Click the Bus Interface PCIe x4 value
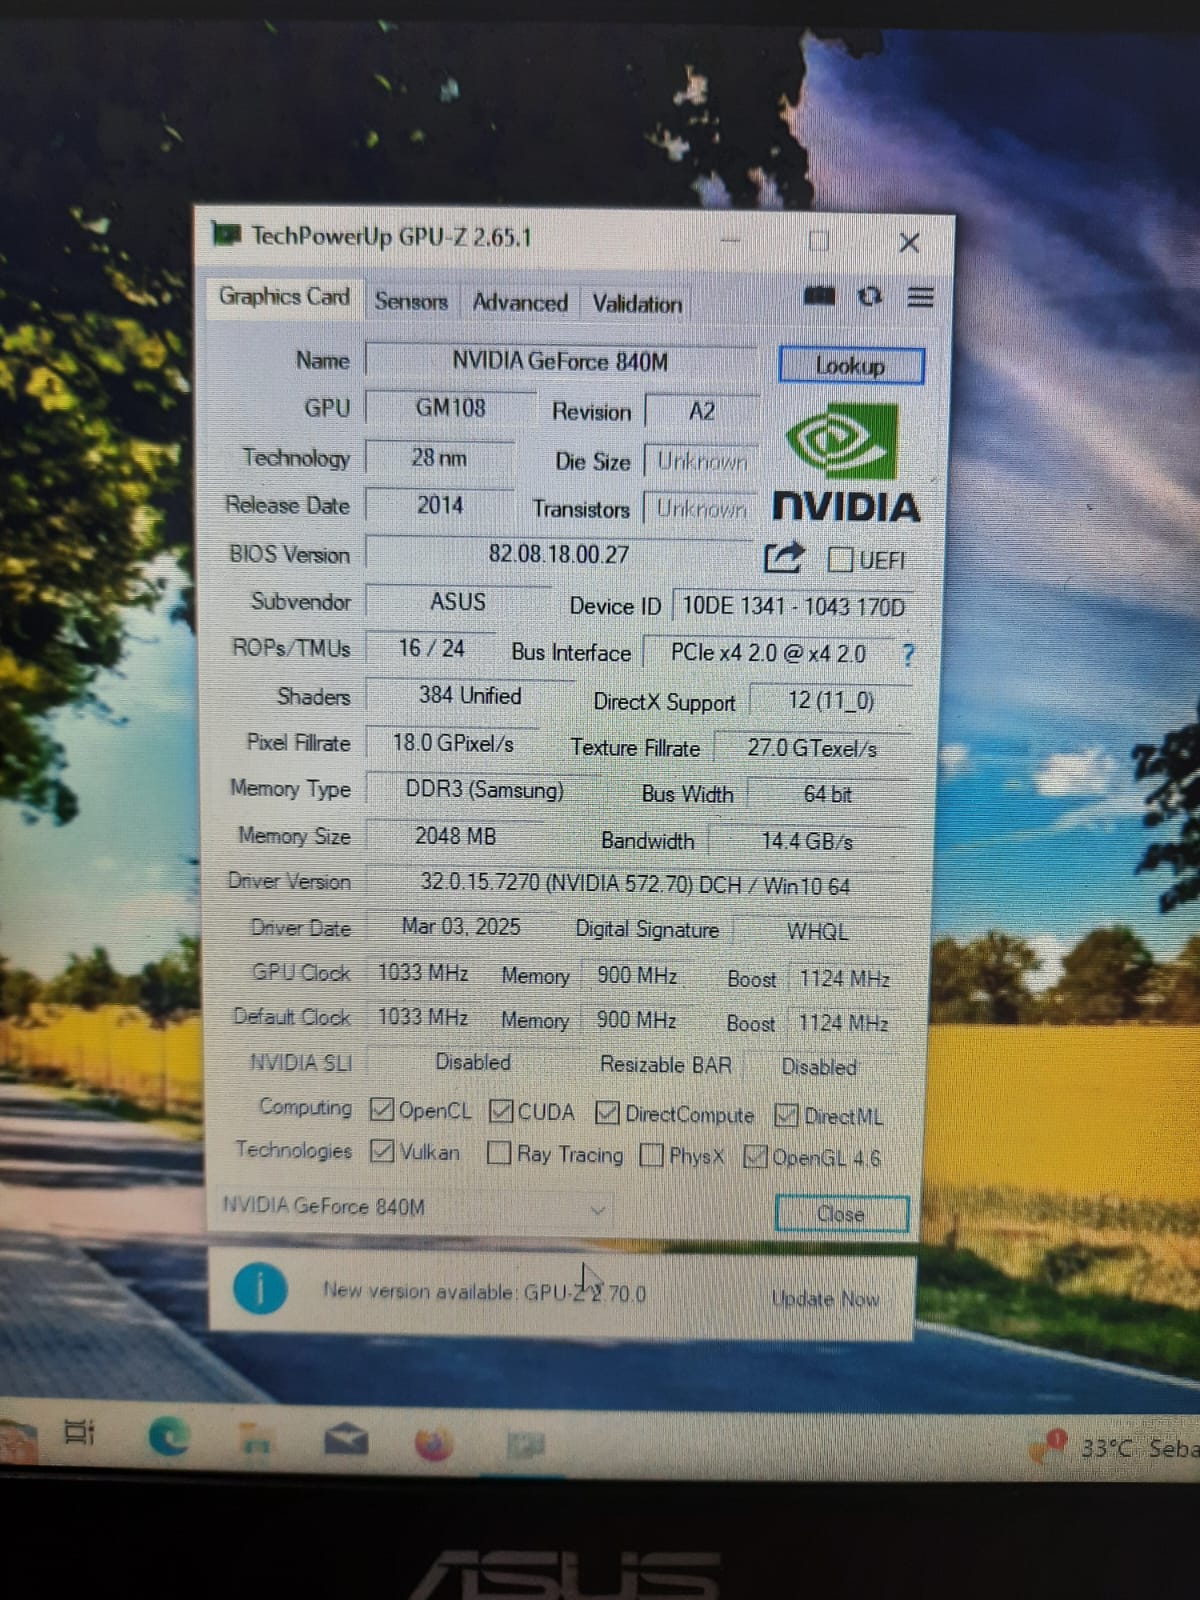Screen dimensions: 1200x1600 point(770,653)
